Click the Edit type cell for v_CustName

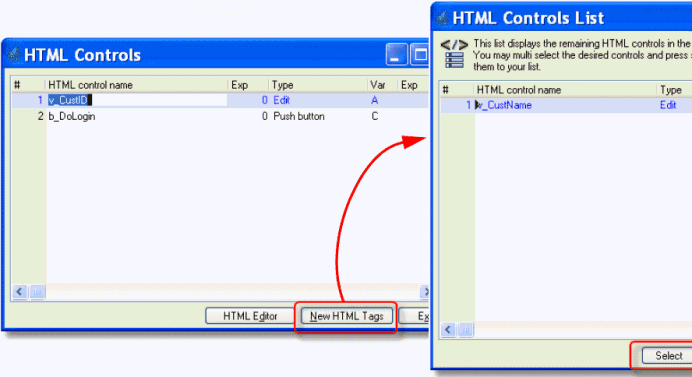[668, 105]
